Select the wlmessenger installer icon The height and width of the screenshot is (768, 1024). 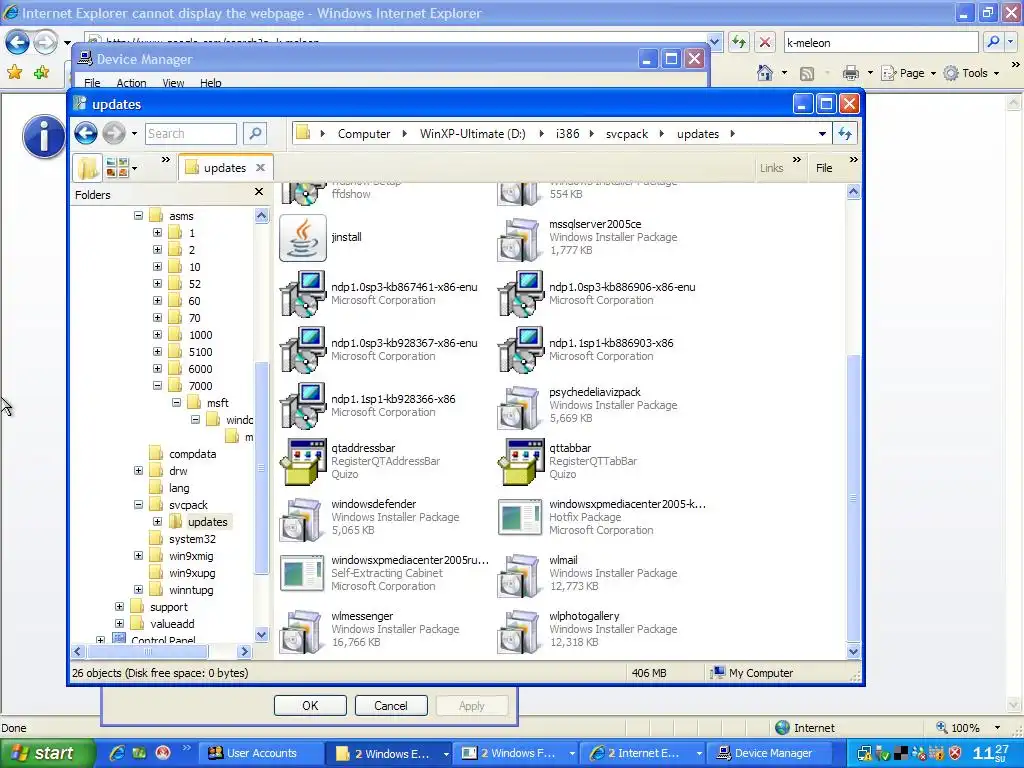(x=302, y=630)
